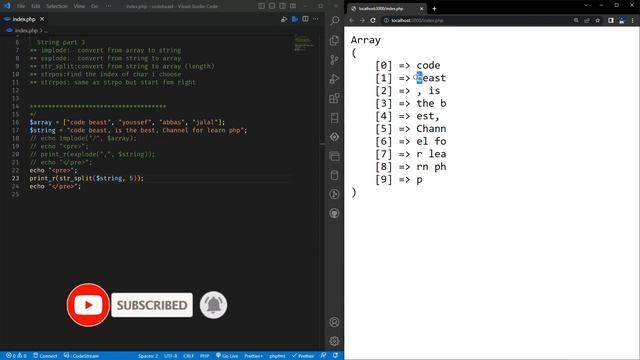Open the Extensions view icon
This screenshot has height=360, width=640.
coord(334,98)
